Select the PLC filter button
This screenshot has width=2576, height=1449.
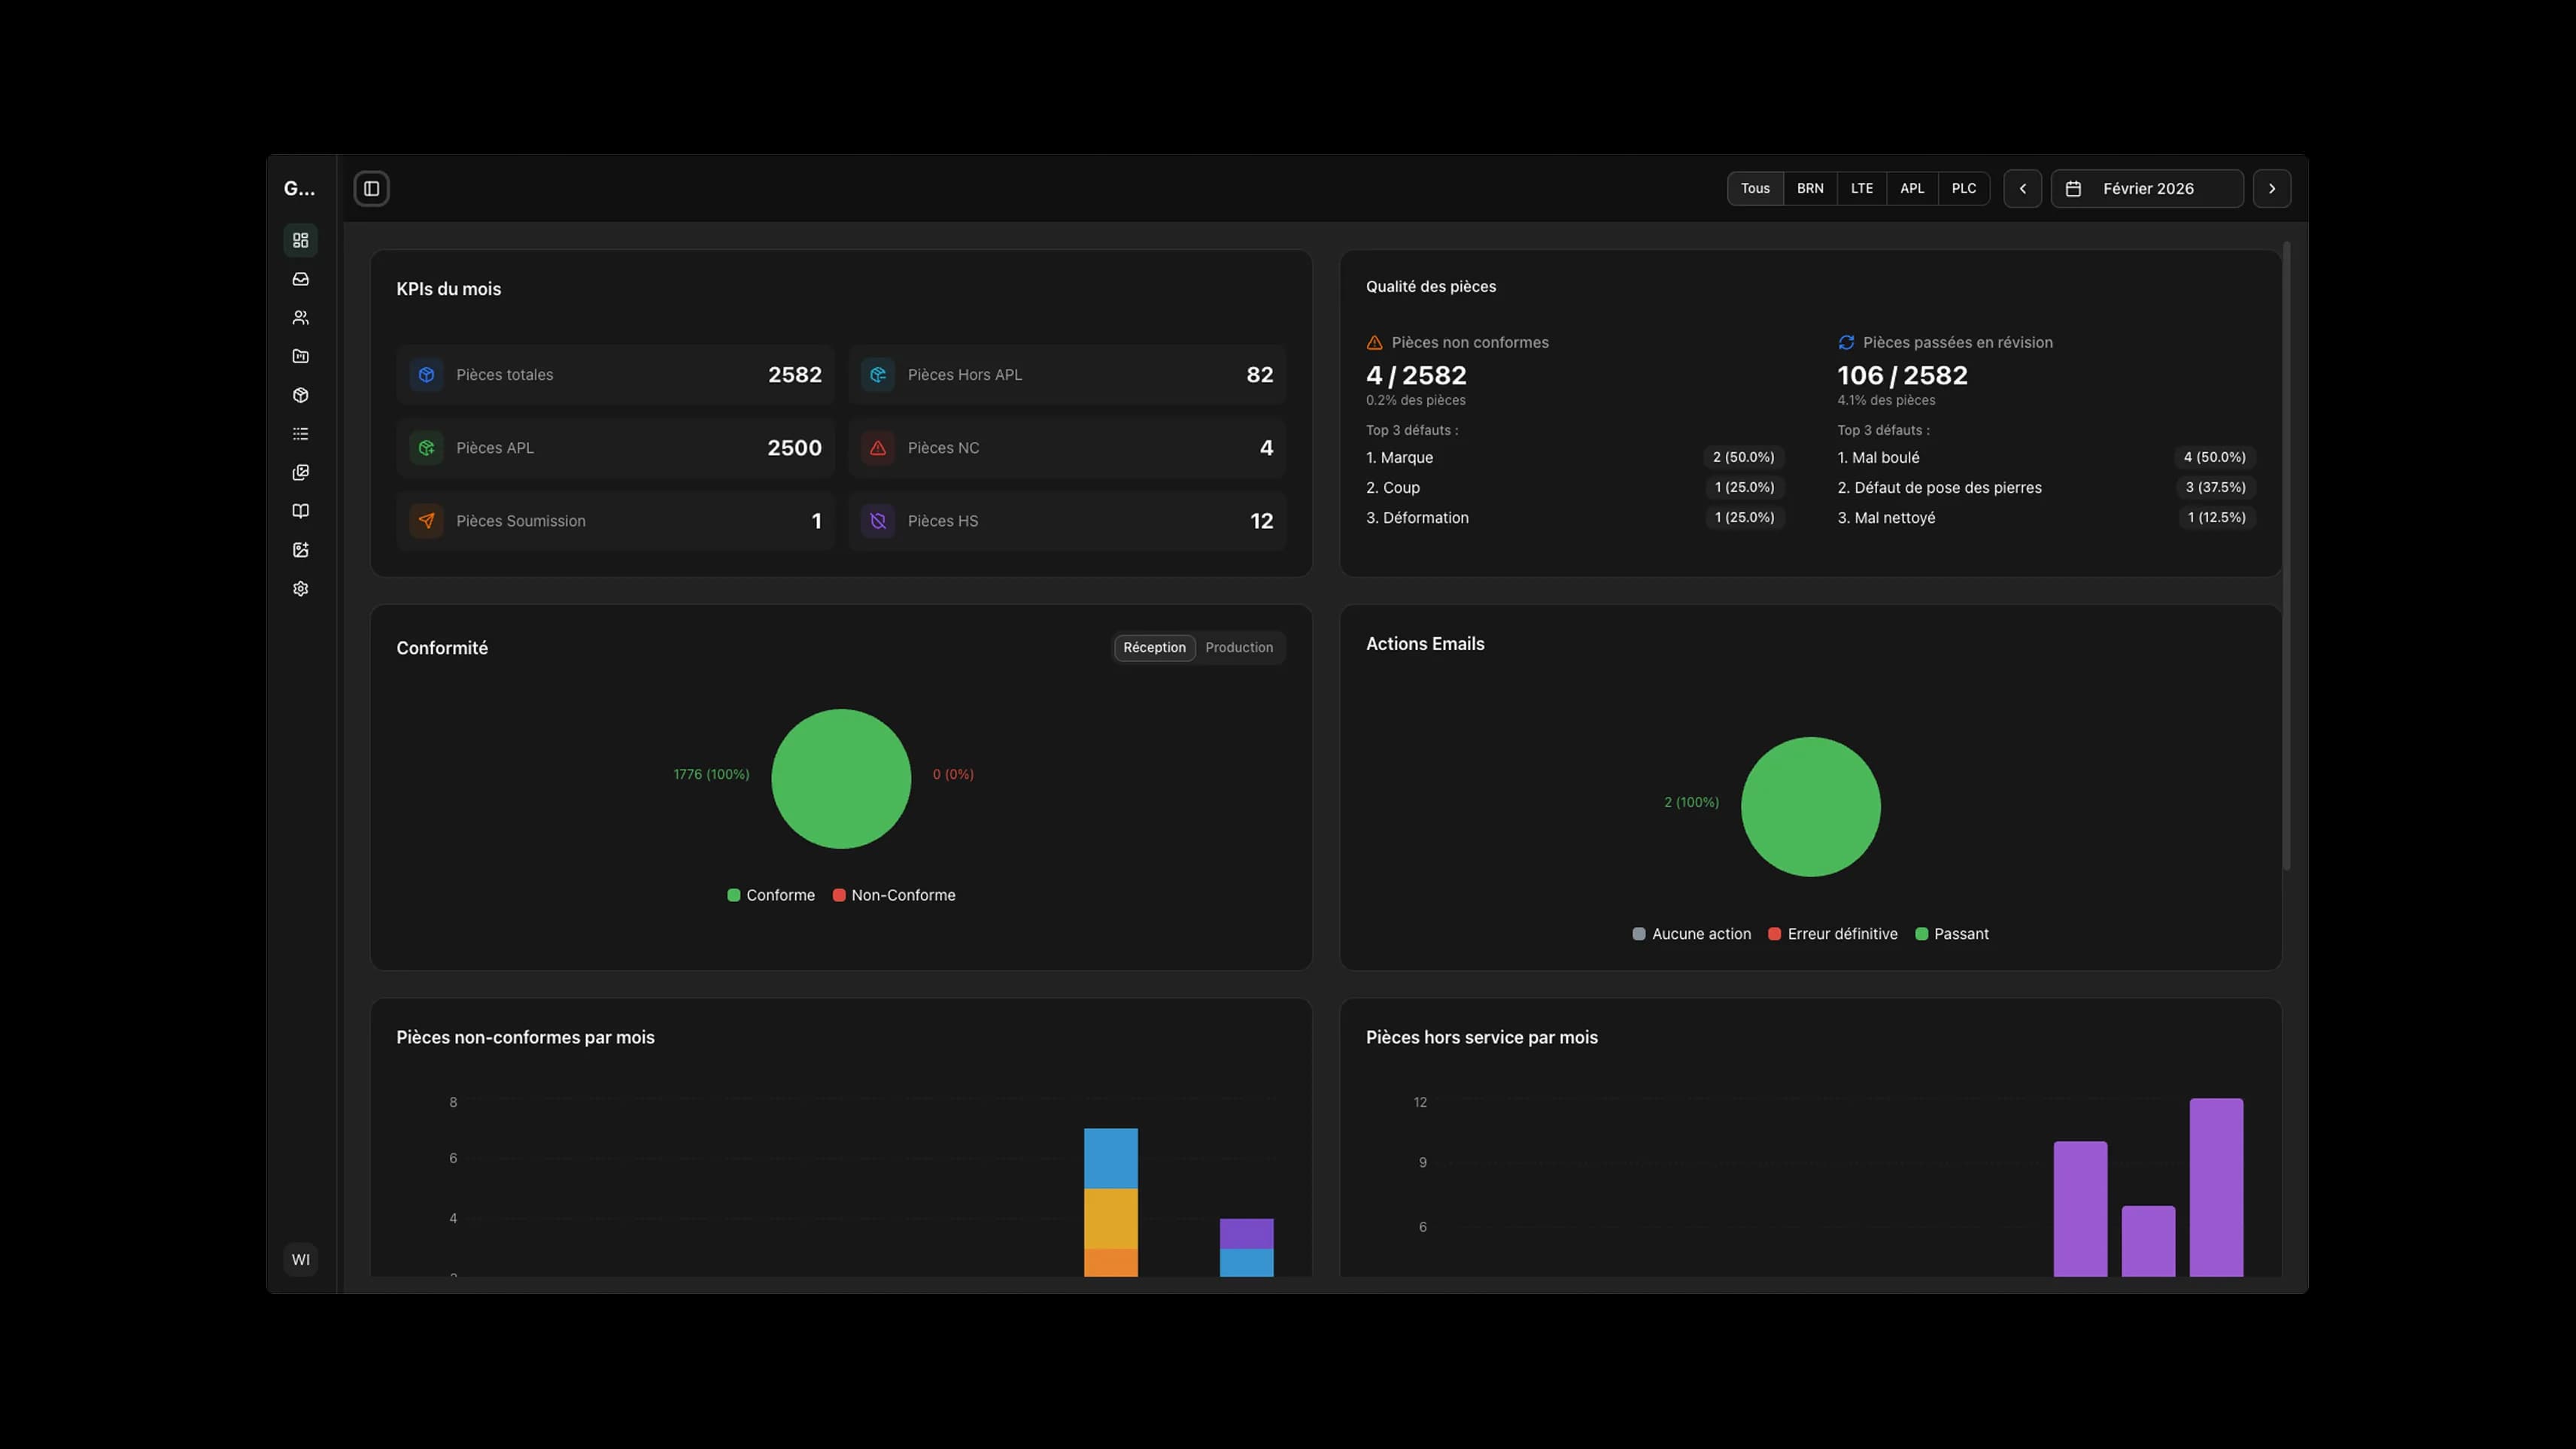click(x=1963, y=189)
